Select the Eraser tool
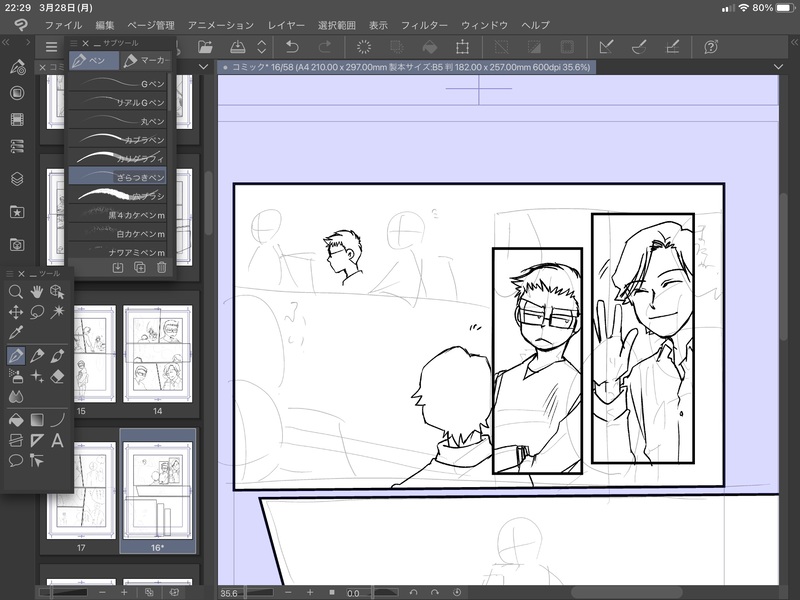Image resolution: width=800 pixels, height=600 pixels. 57,377
